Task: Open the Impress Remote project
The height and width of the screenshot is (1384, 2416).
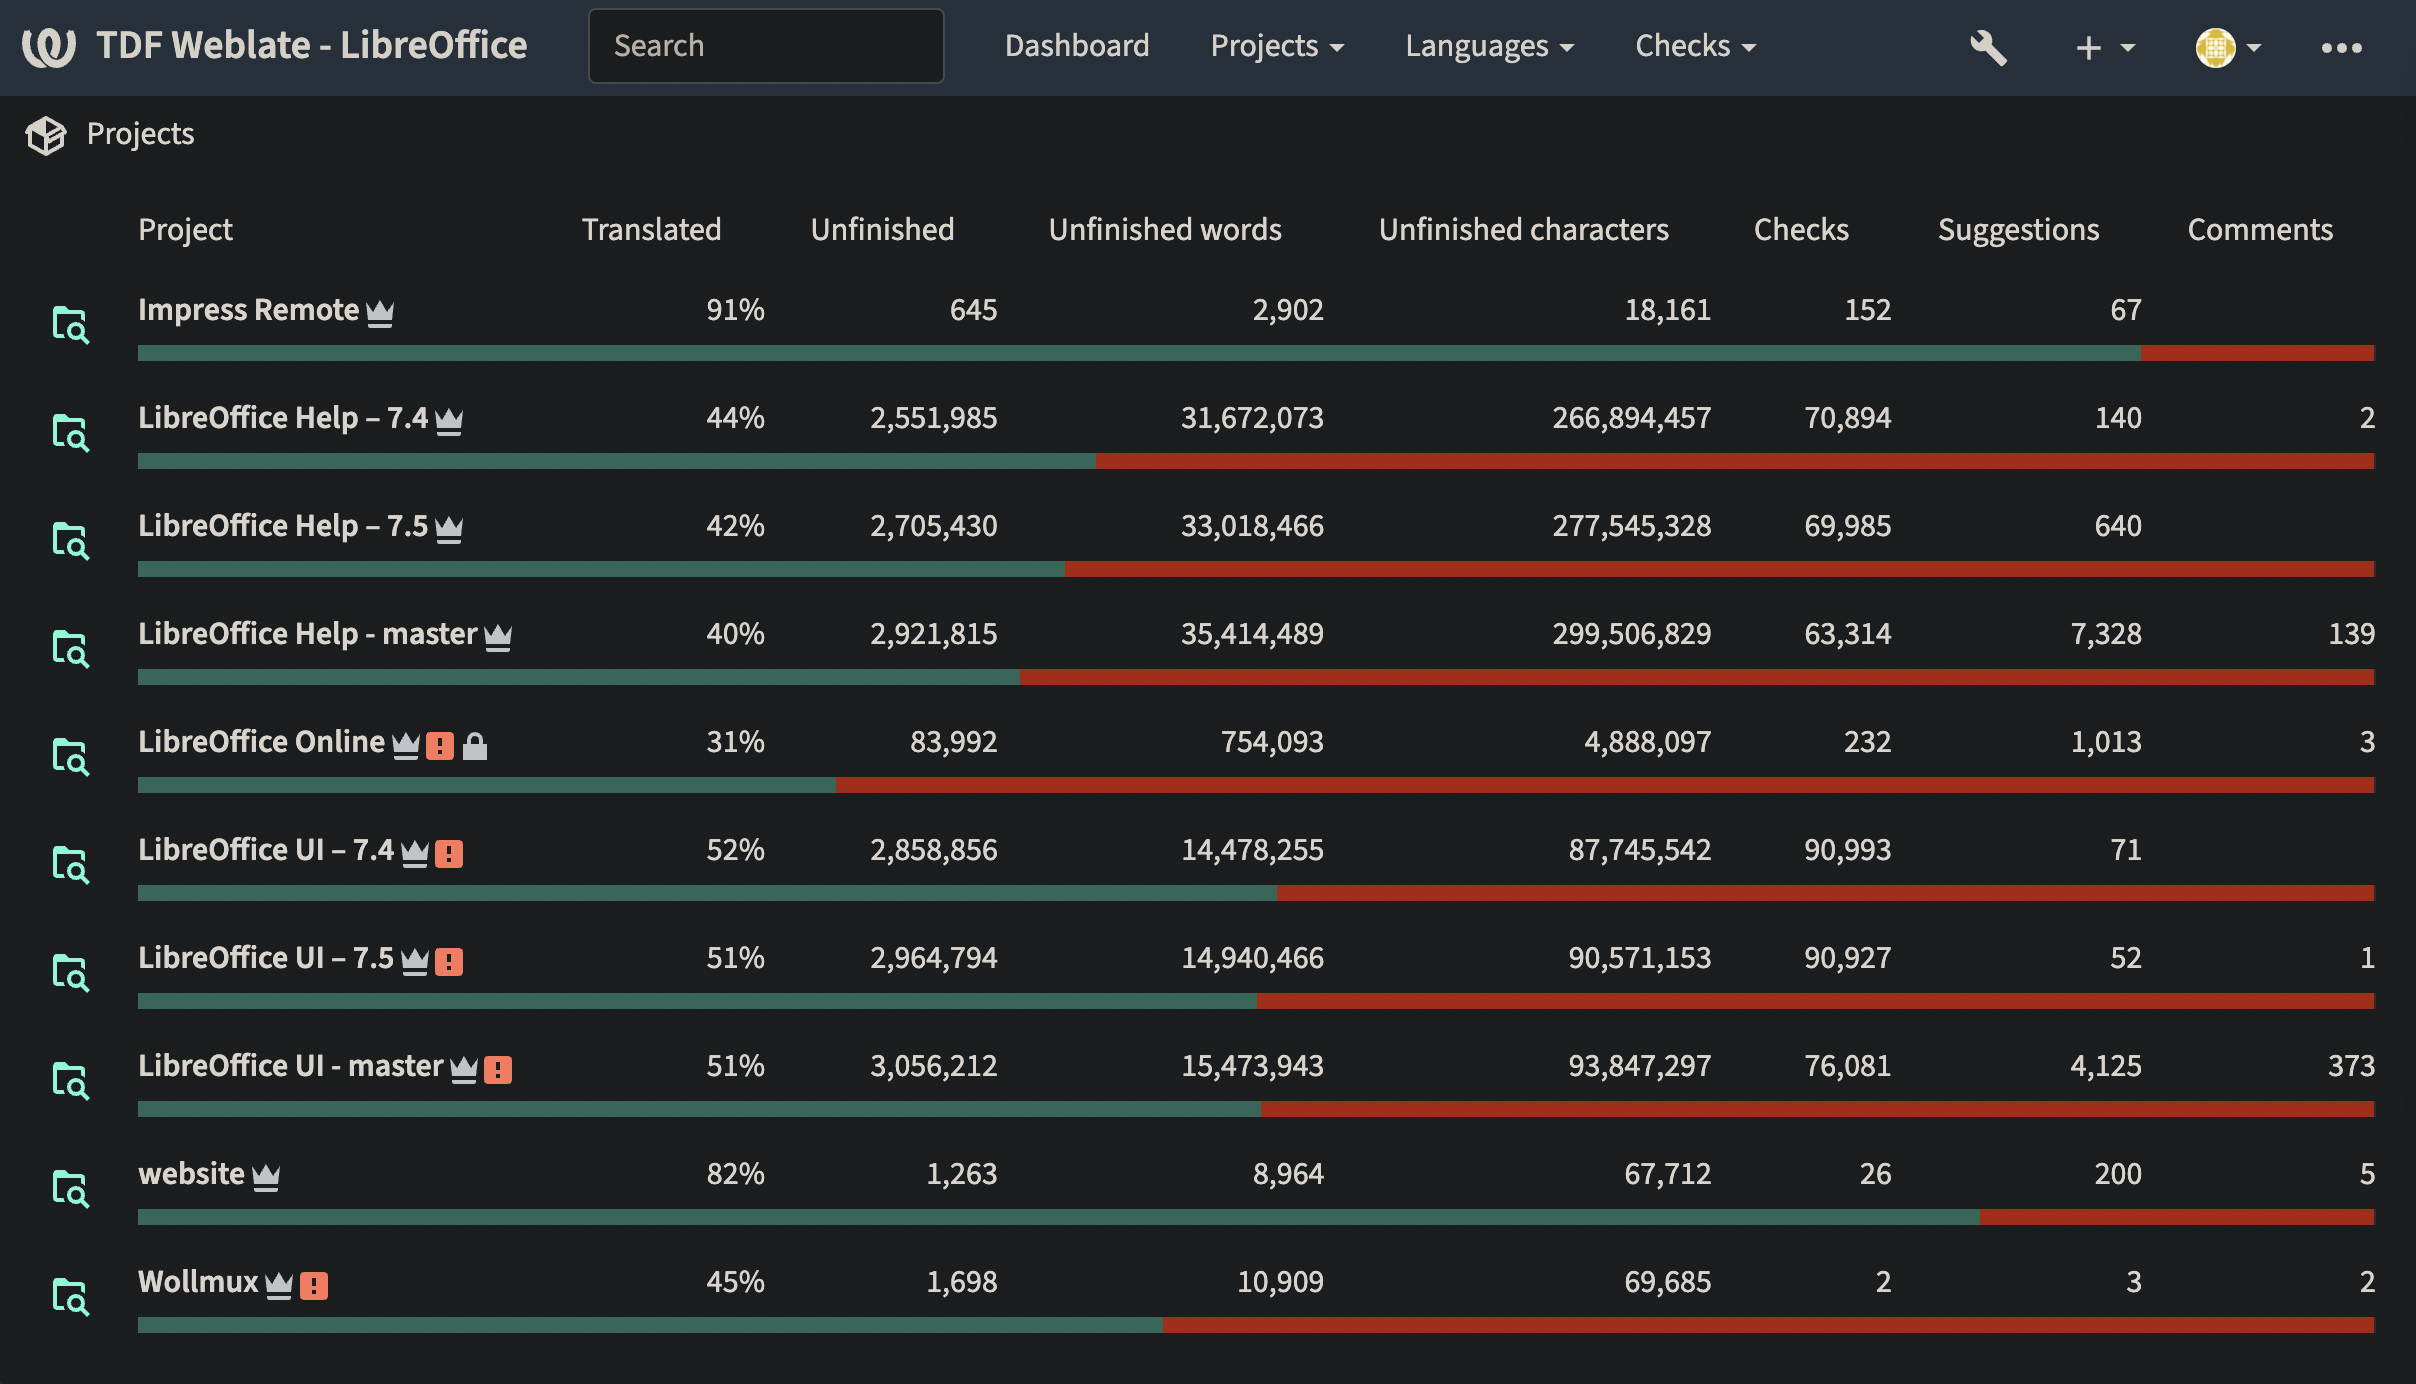Action: click(x=248, y=310)
